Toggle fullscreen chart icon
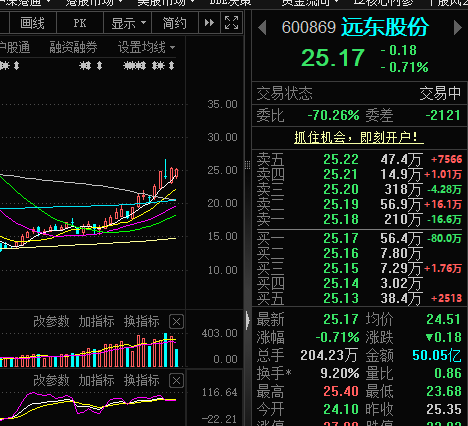 click(231, 23)
